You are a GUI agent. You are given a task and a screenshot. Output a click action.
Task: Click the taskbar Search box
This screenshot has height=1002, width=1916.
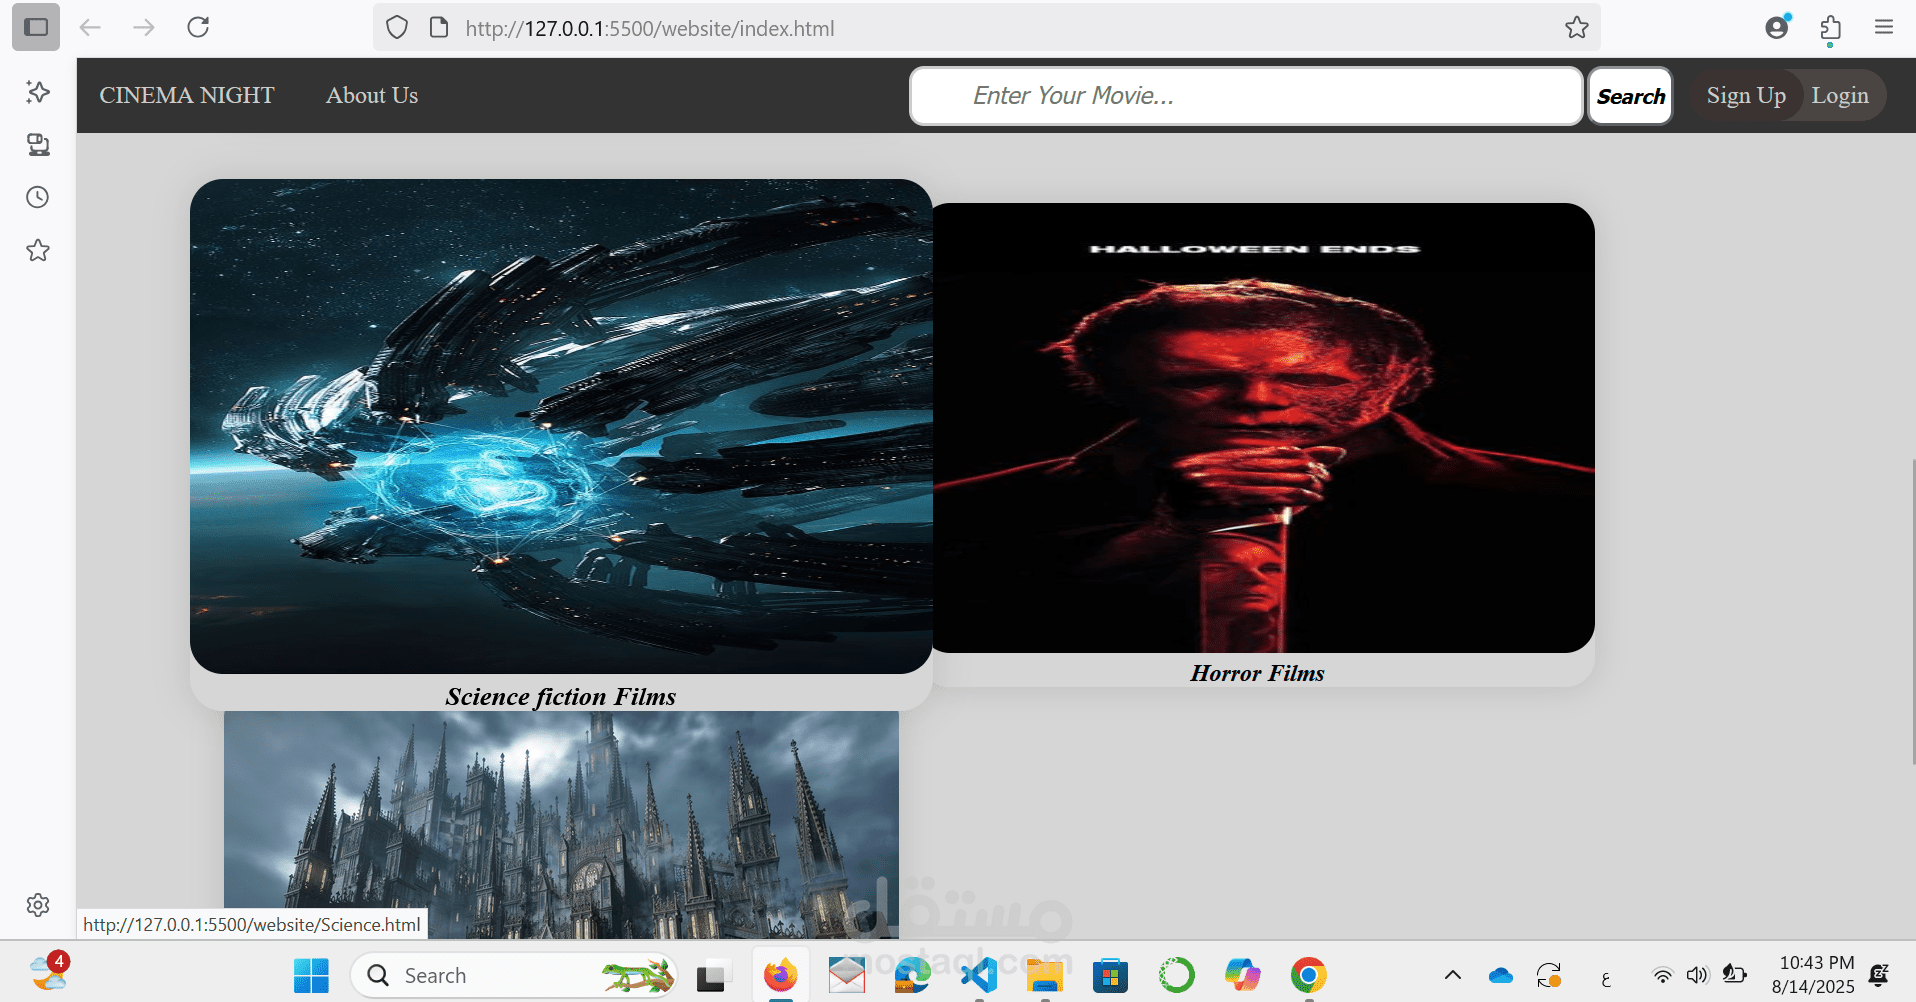coord(514,975)
